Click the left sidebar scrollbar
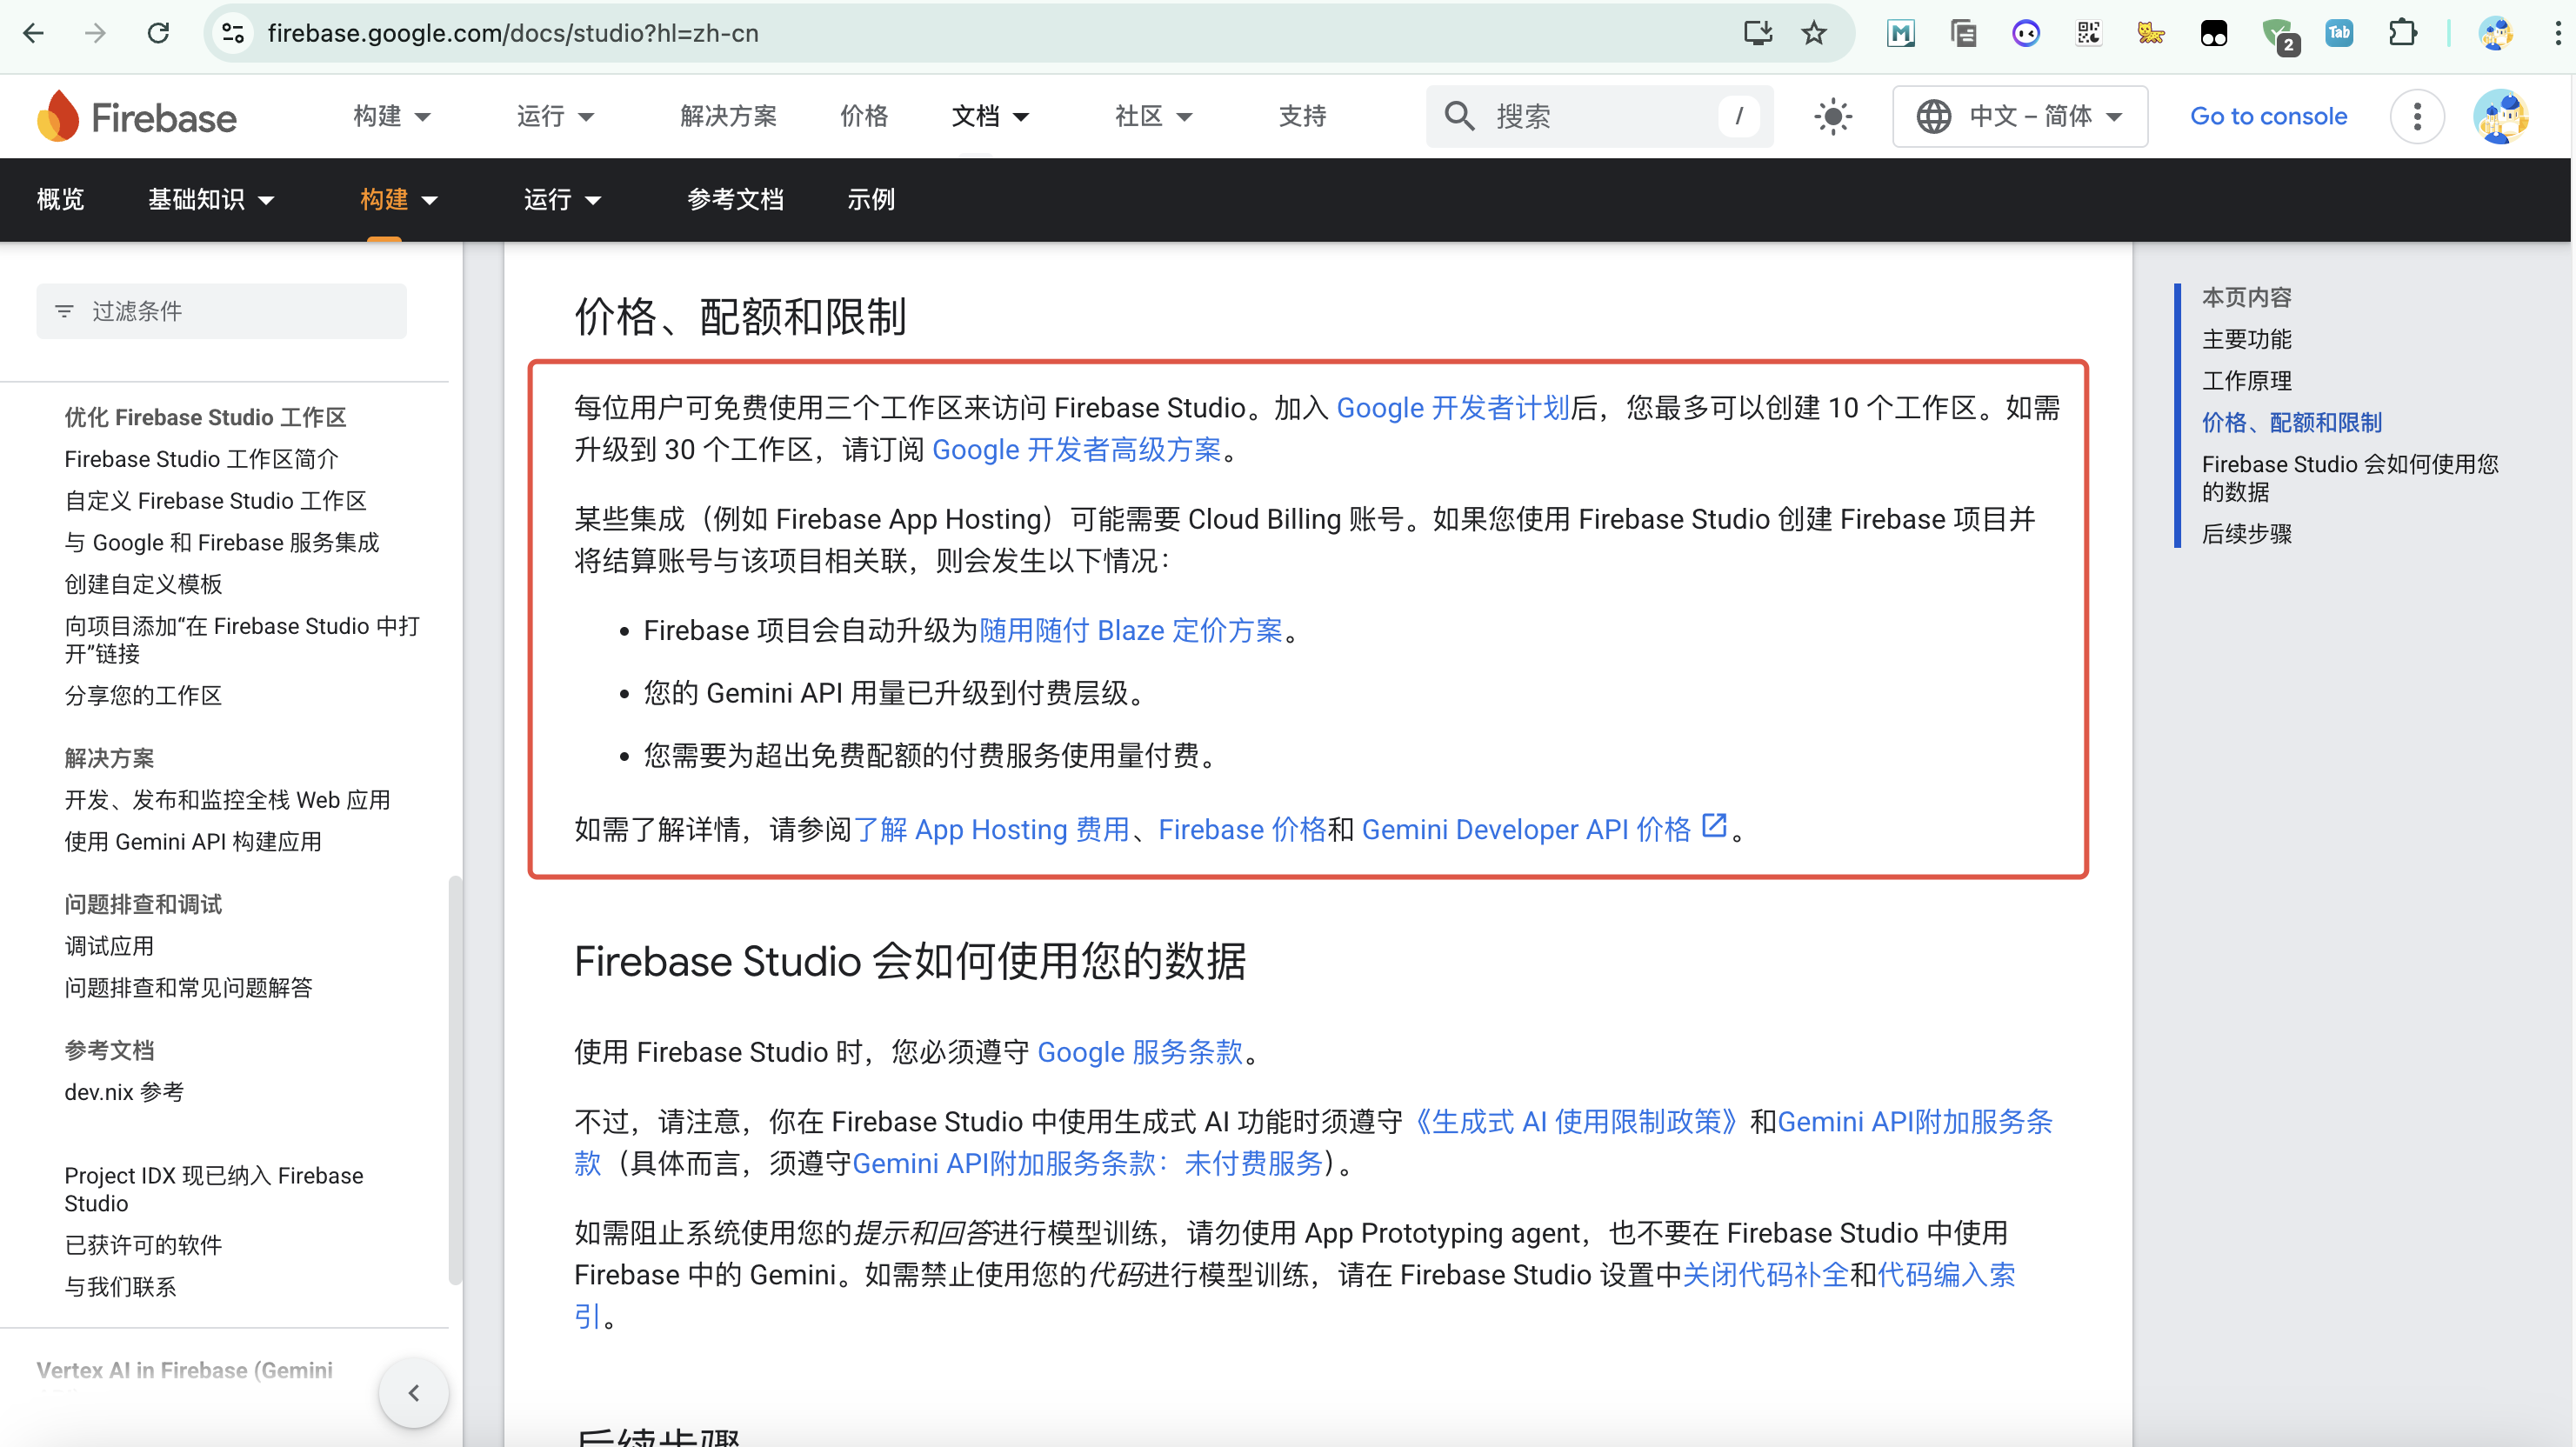2576x1447 pixels. 455,1078
